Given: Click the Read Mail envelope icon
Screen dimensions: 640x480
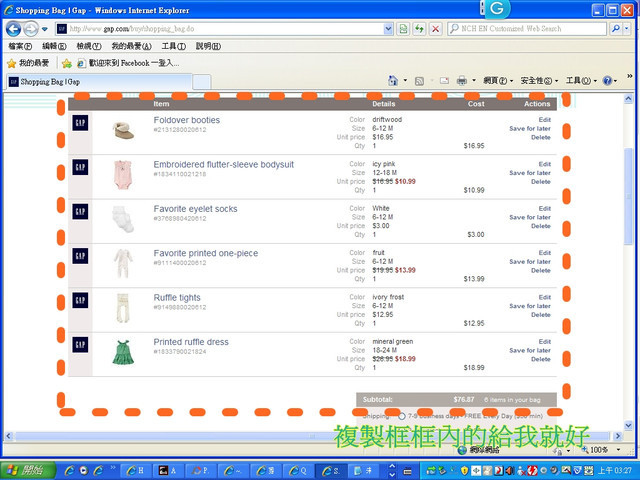Looking at the screenshot, I should click(444, 81).
